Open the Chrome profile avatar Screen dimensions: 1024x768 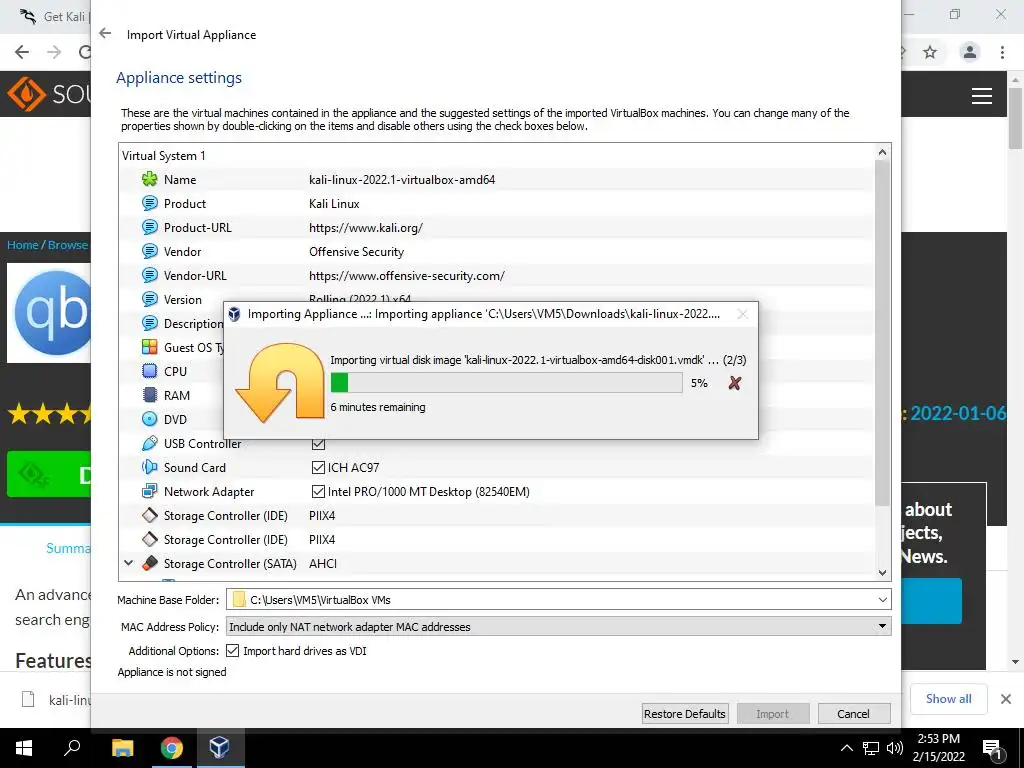coord(970,52)
